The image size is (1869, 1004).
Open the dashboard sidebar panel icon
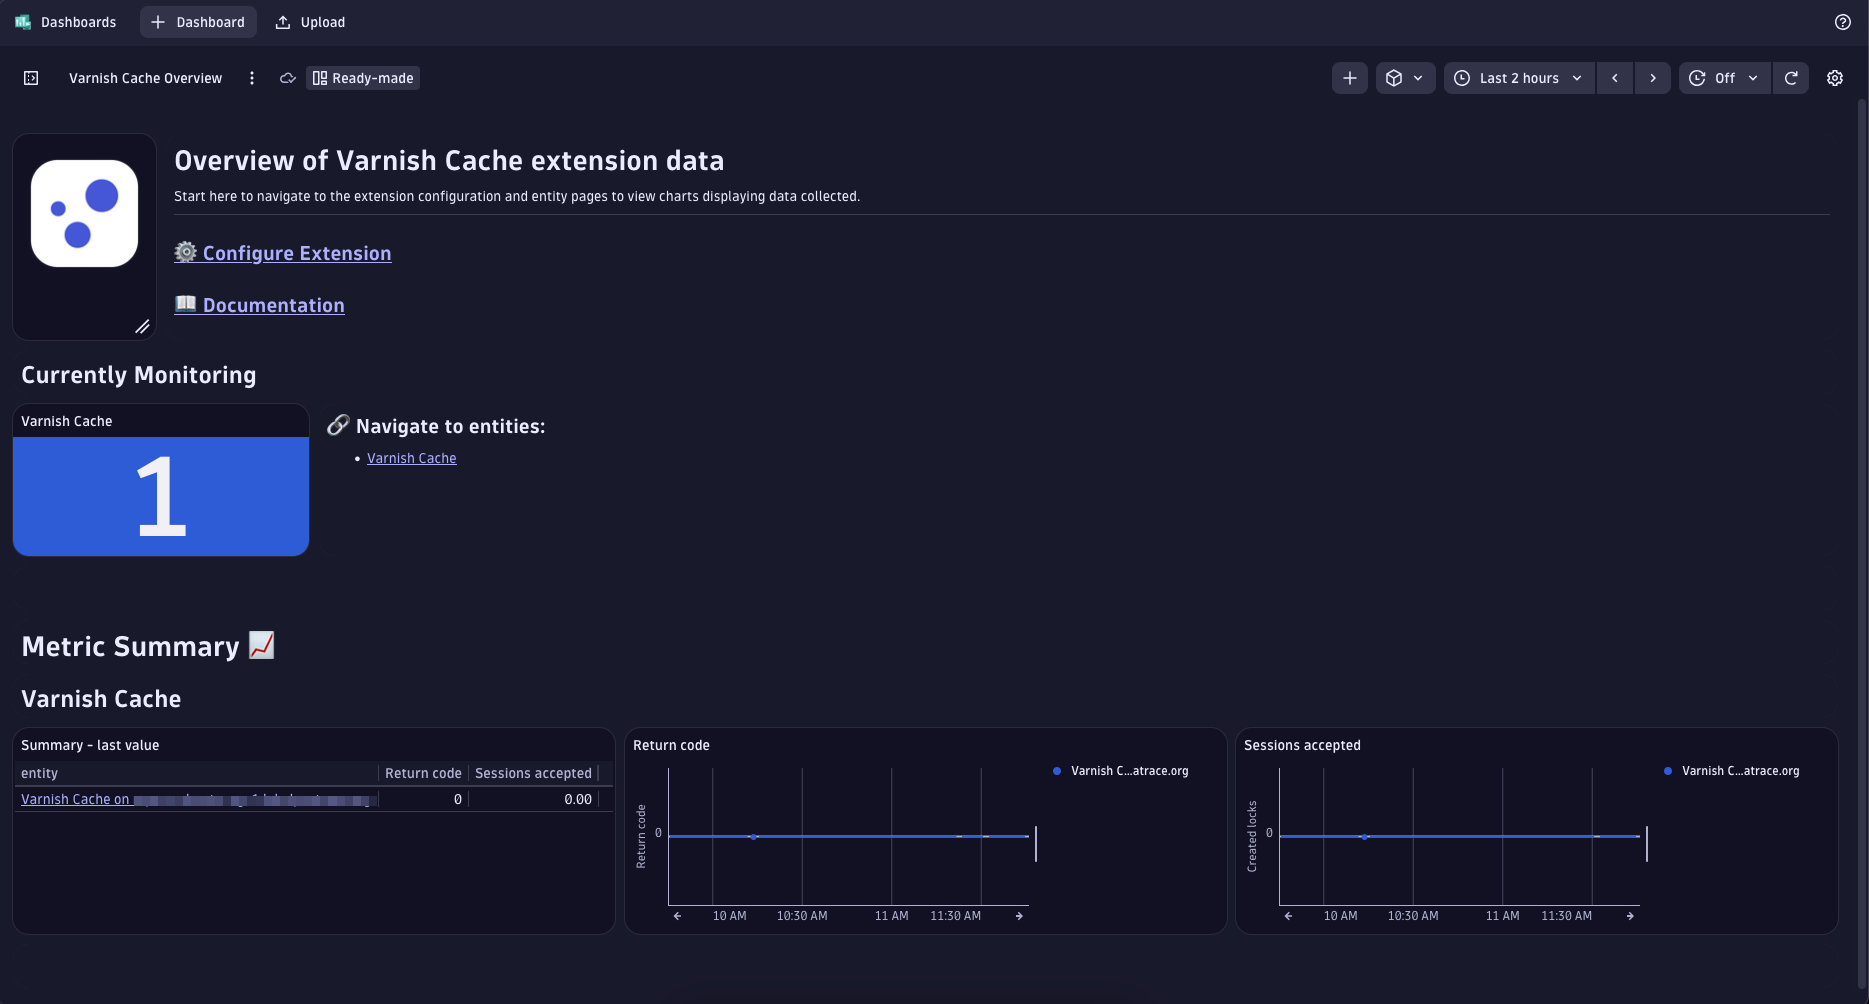(31, 77)
